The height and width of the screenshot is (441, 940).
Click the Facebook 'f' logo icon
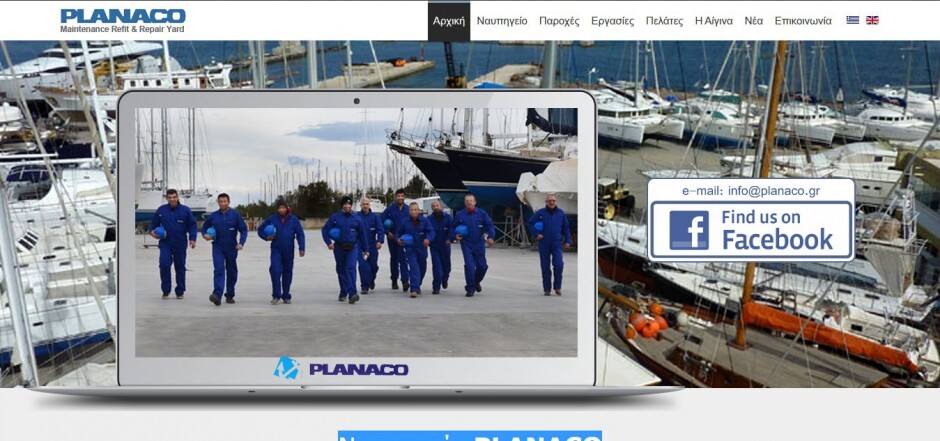pyautogui.click(x=689, y=230)
